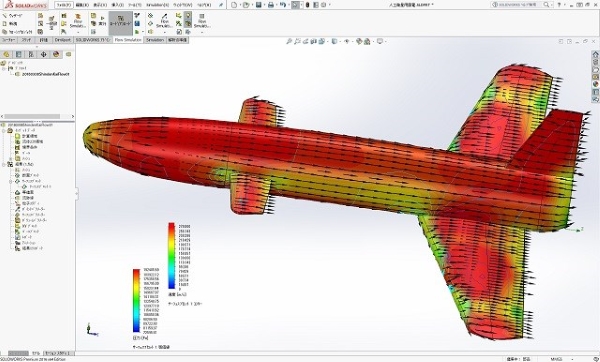Click the large load/unload results button

click(121, 22)
